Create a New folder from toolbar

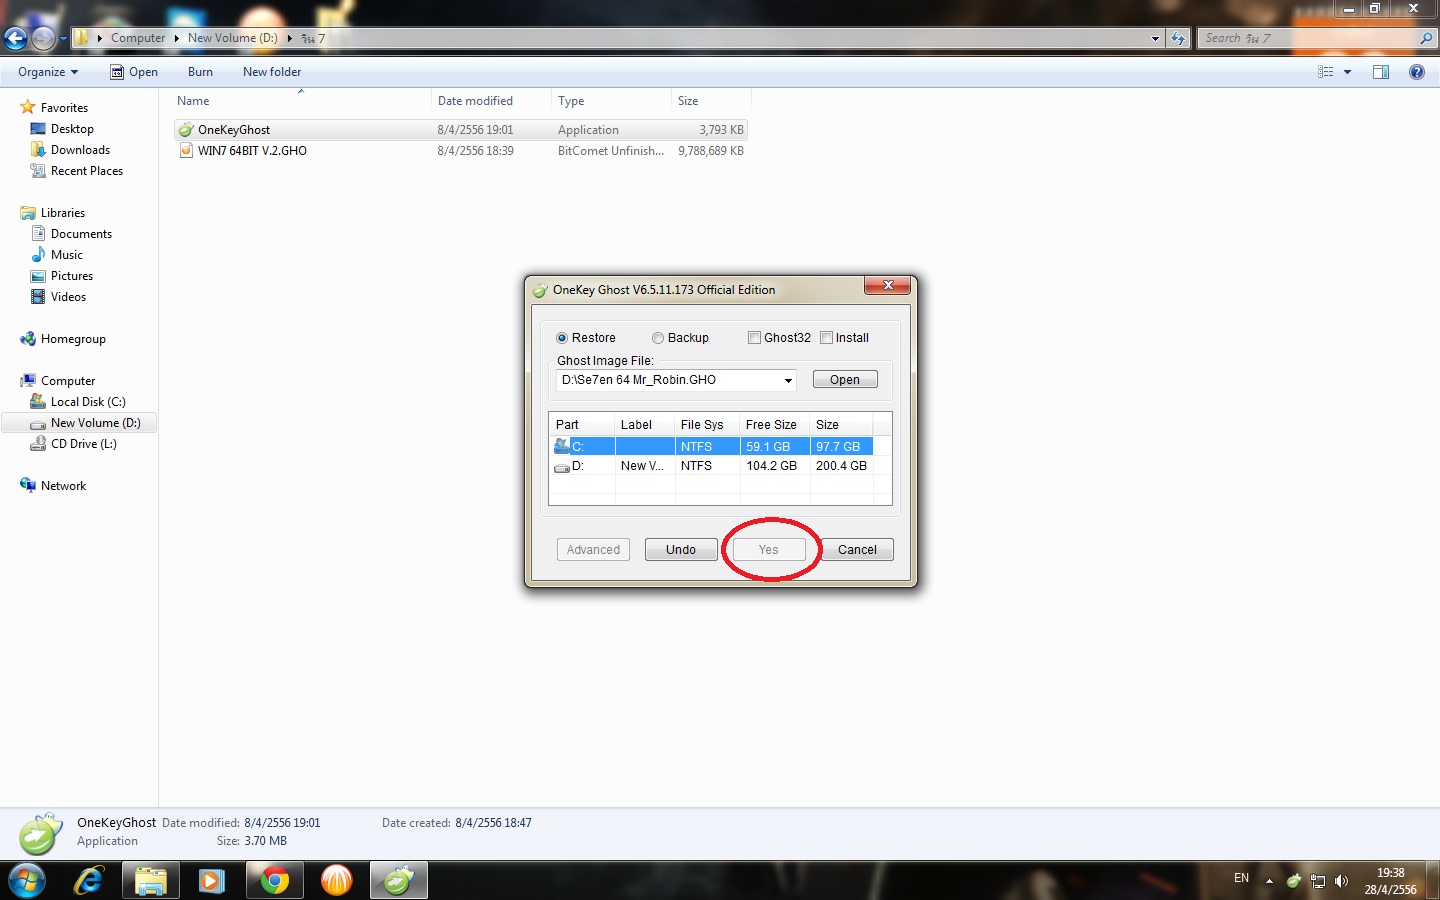(x=272, y=72)
